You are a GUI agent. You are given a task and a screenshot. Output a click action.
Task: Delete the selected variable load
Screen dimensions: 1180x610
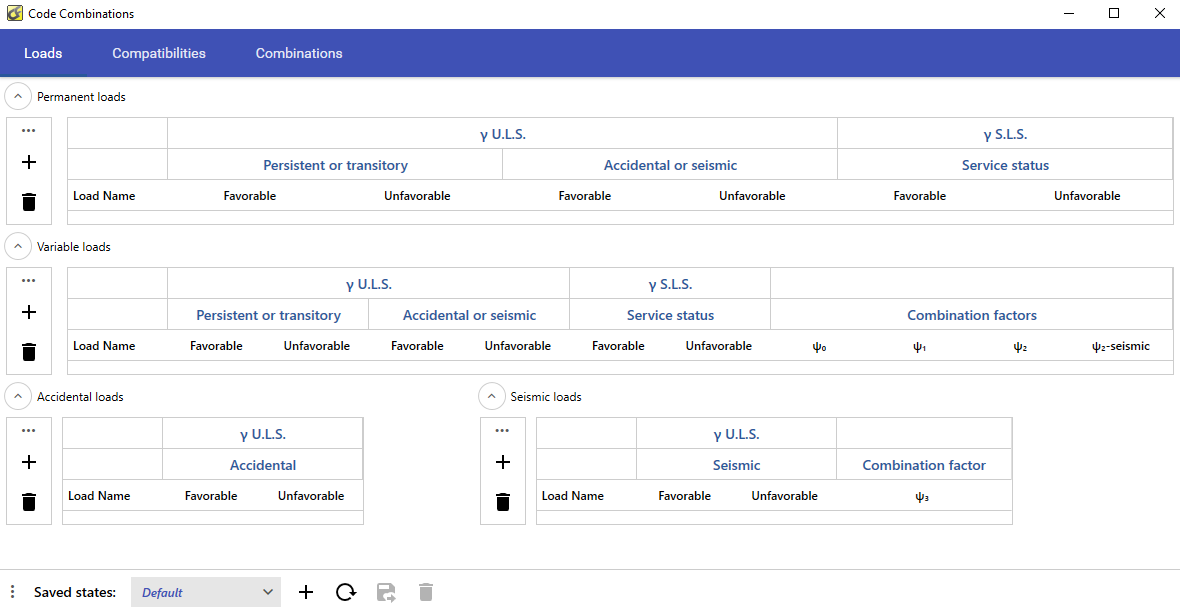click(29, 352)
